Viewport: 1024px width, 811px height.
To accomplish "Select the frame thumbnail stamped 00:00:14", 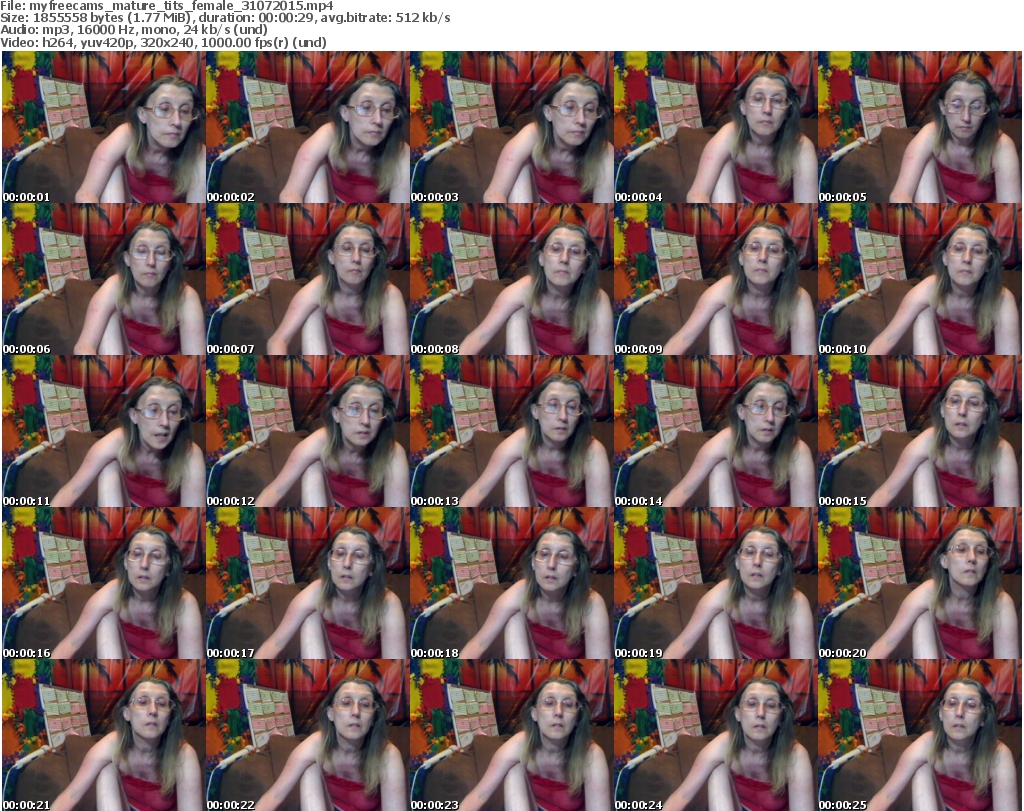I will (x=715, y=432).
